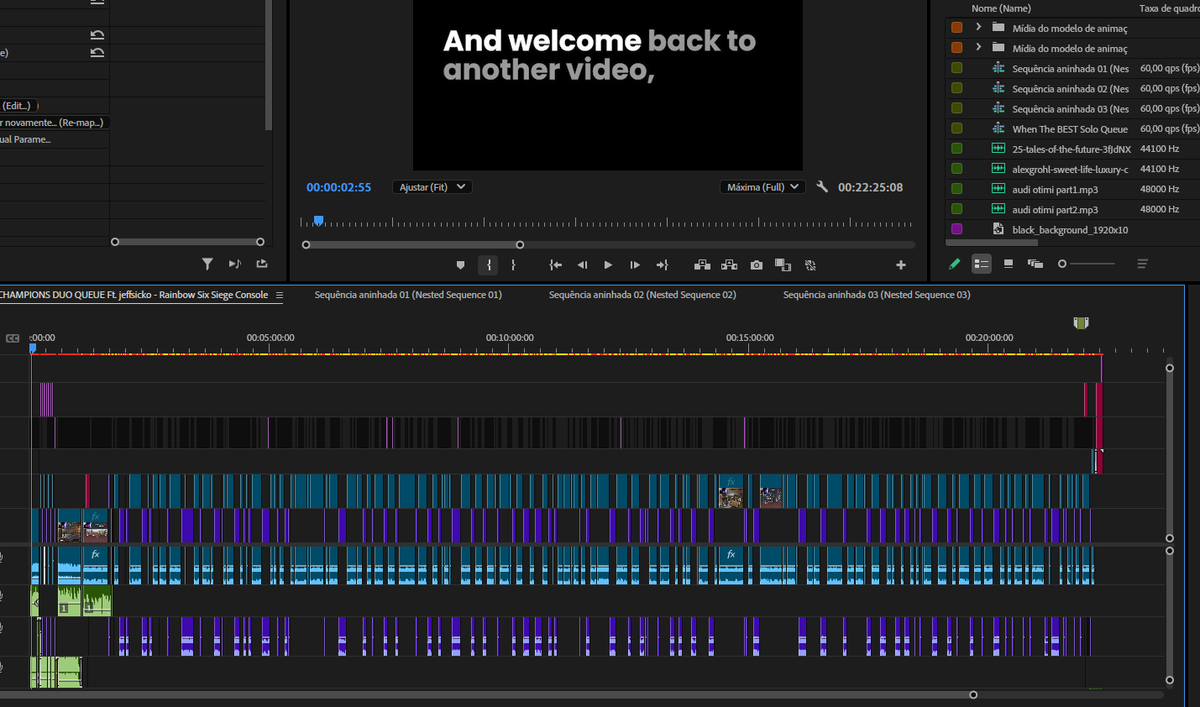The image size is (1200, 707).
Task: Switch to Sequência aninhada 01 timeline tab
Action: [408, 295]
